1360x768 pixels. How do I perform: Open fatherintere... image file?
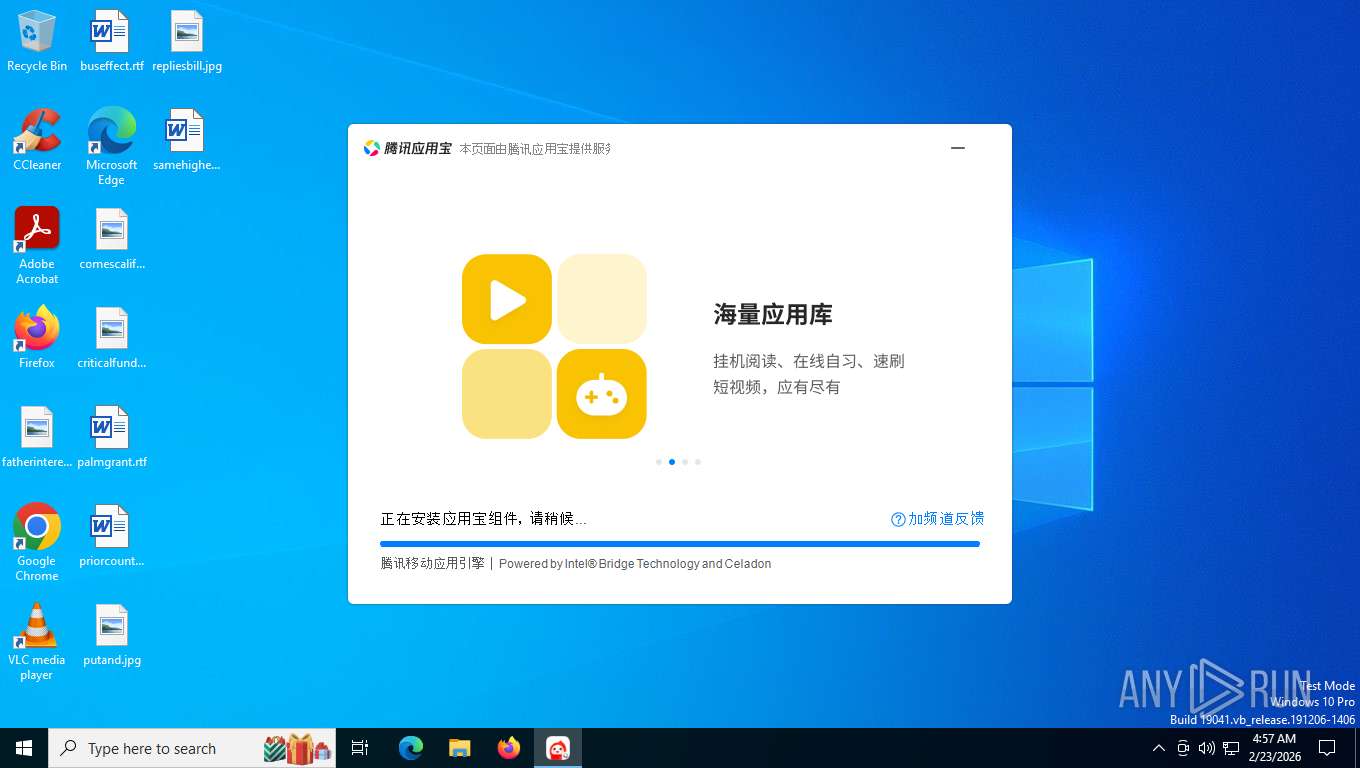tap(37, 437)
